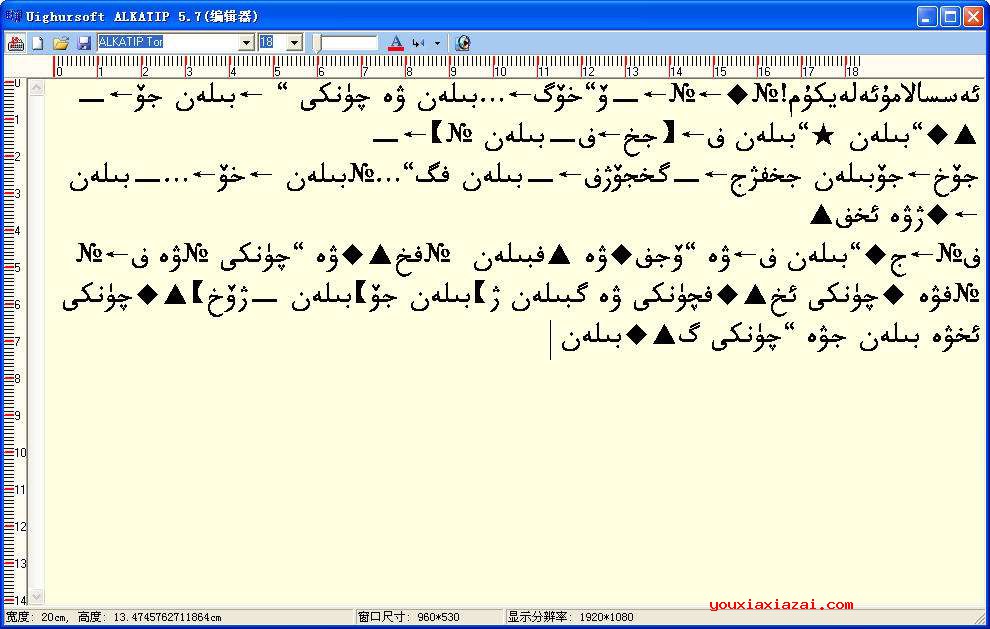Click the font color A icon

tap(396, 43)
